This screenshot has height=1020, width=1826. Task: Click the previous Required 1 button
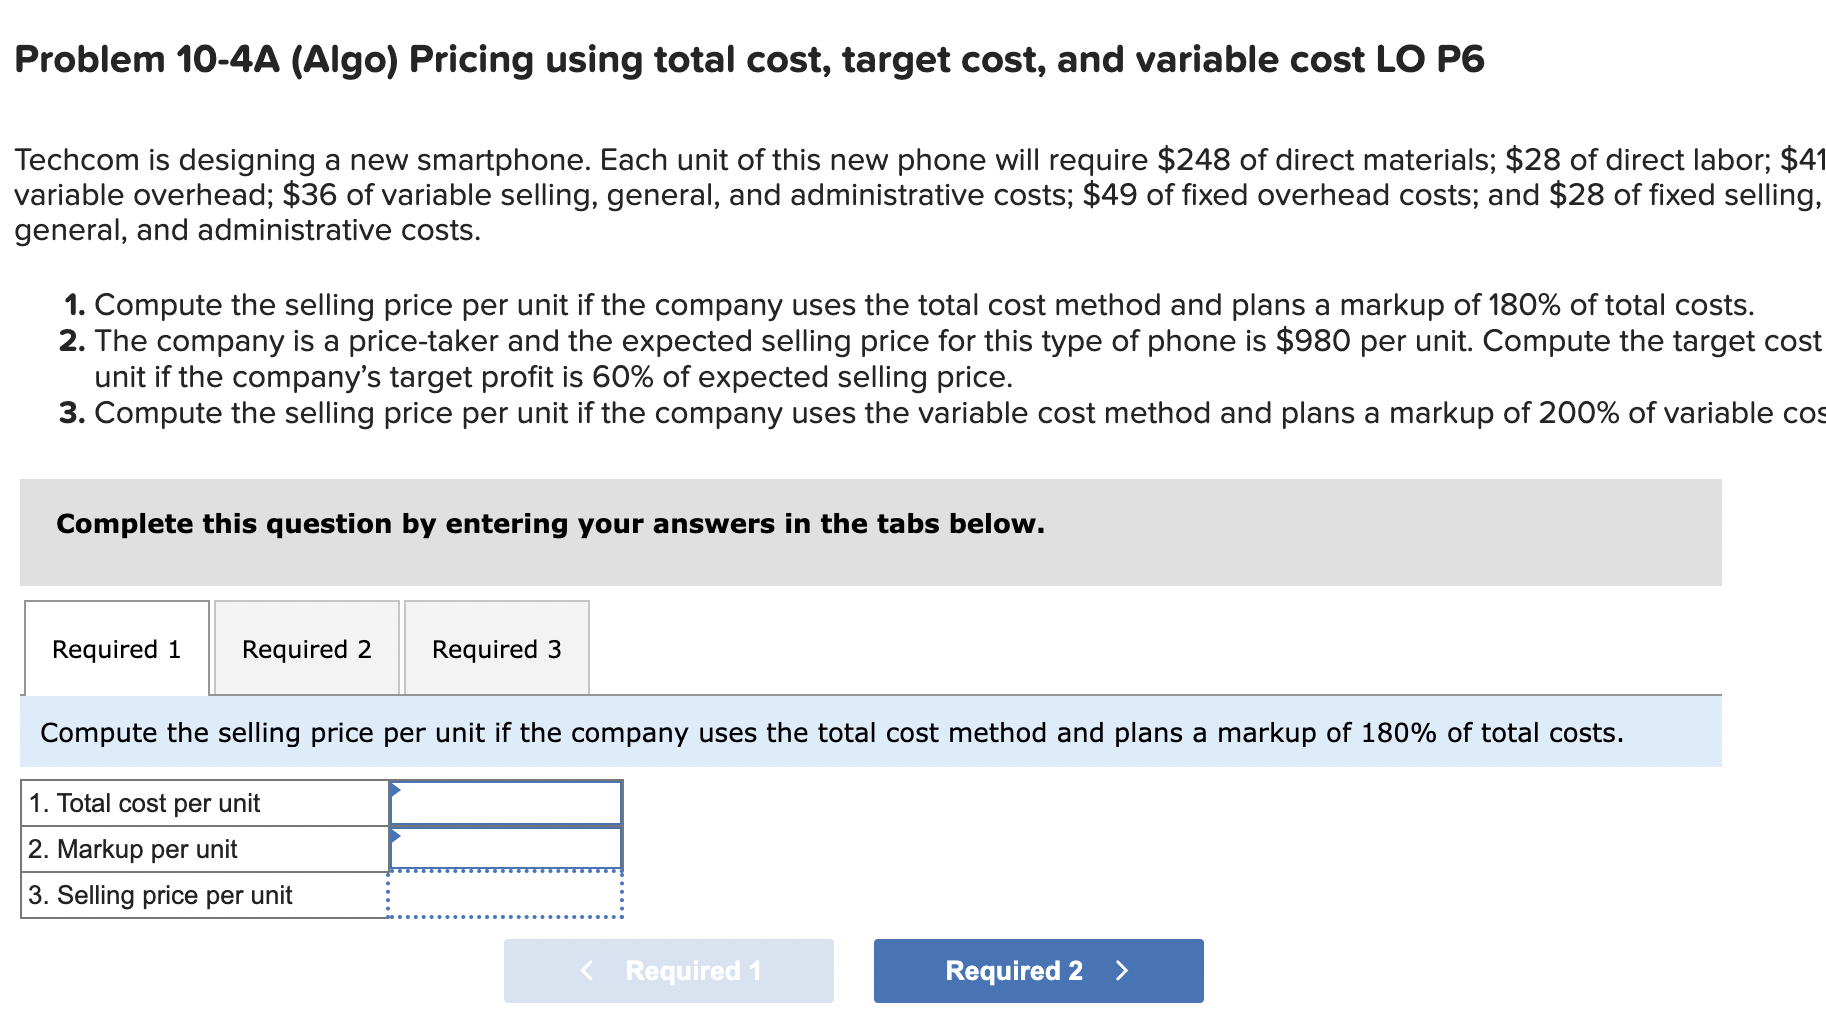point(668,970)
